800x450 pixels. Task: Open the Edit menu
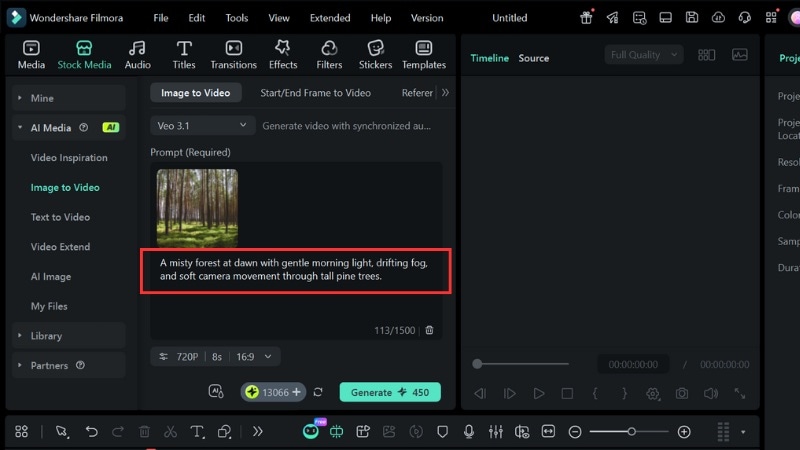[x=196, y=18]
